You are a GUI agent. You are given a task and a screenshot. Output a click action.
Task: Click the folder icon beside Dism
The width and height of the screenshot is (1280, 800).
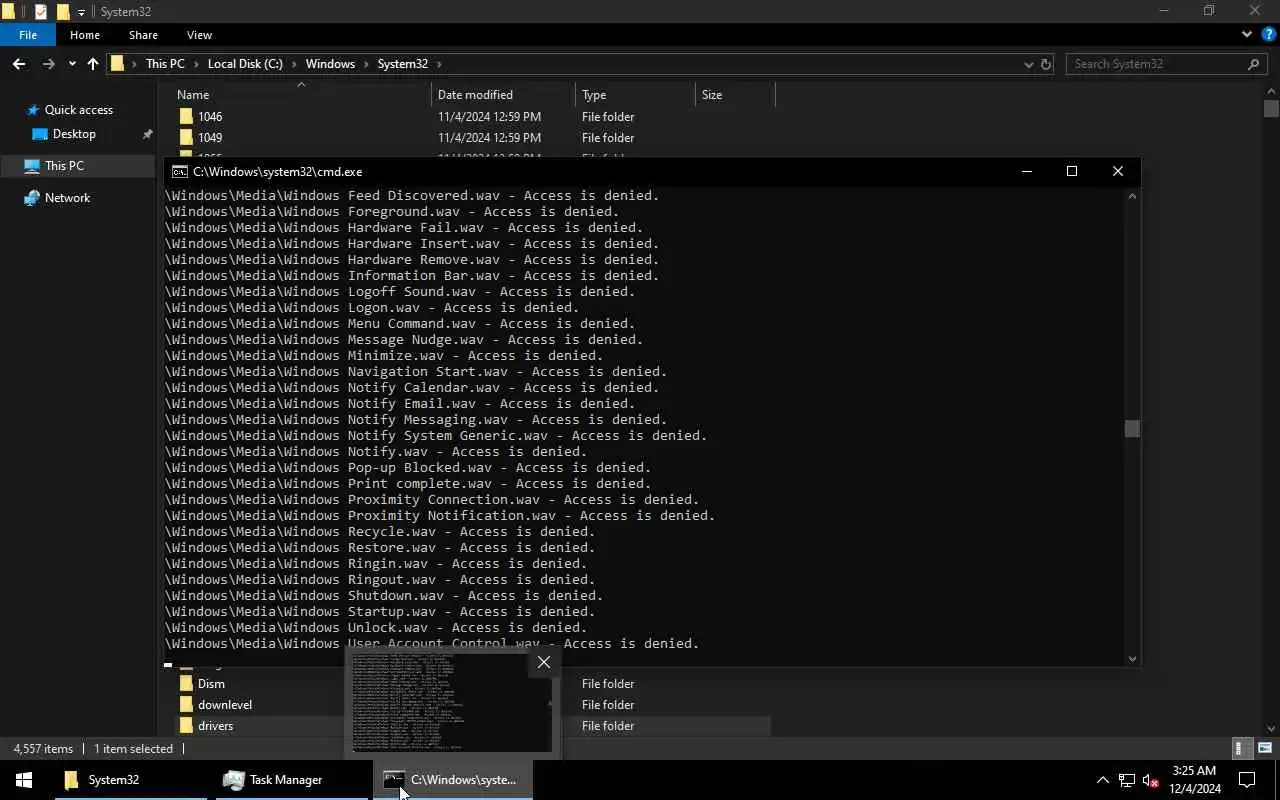tap(186, 684)
